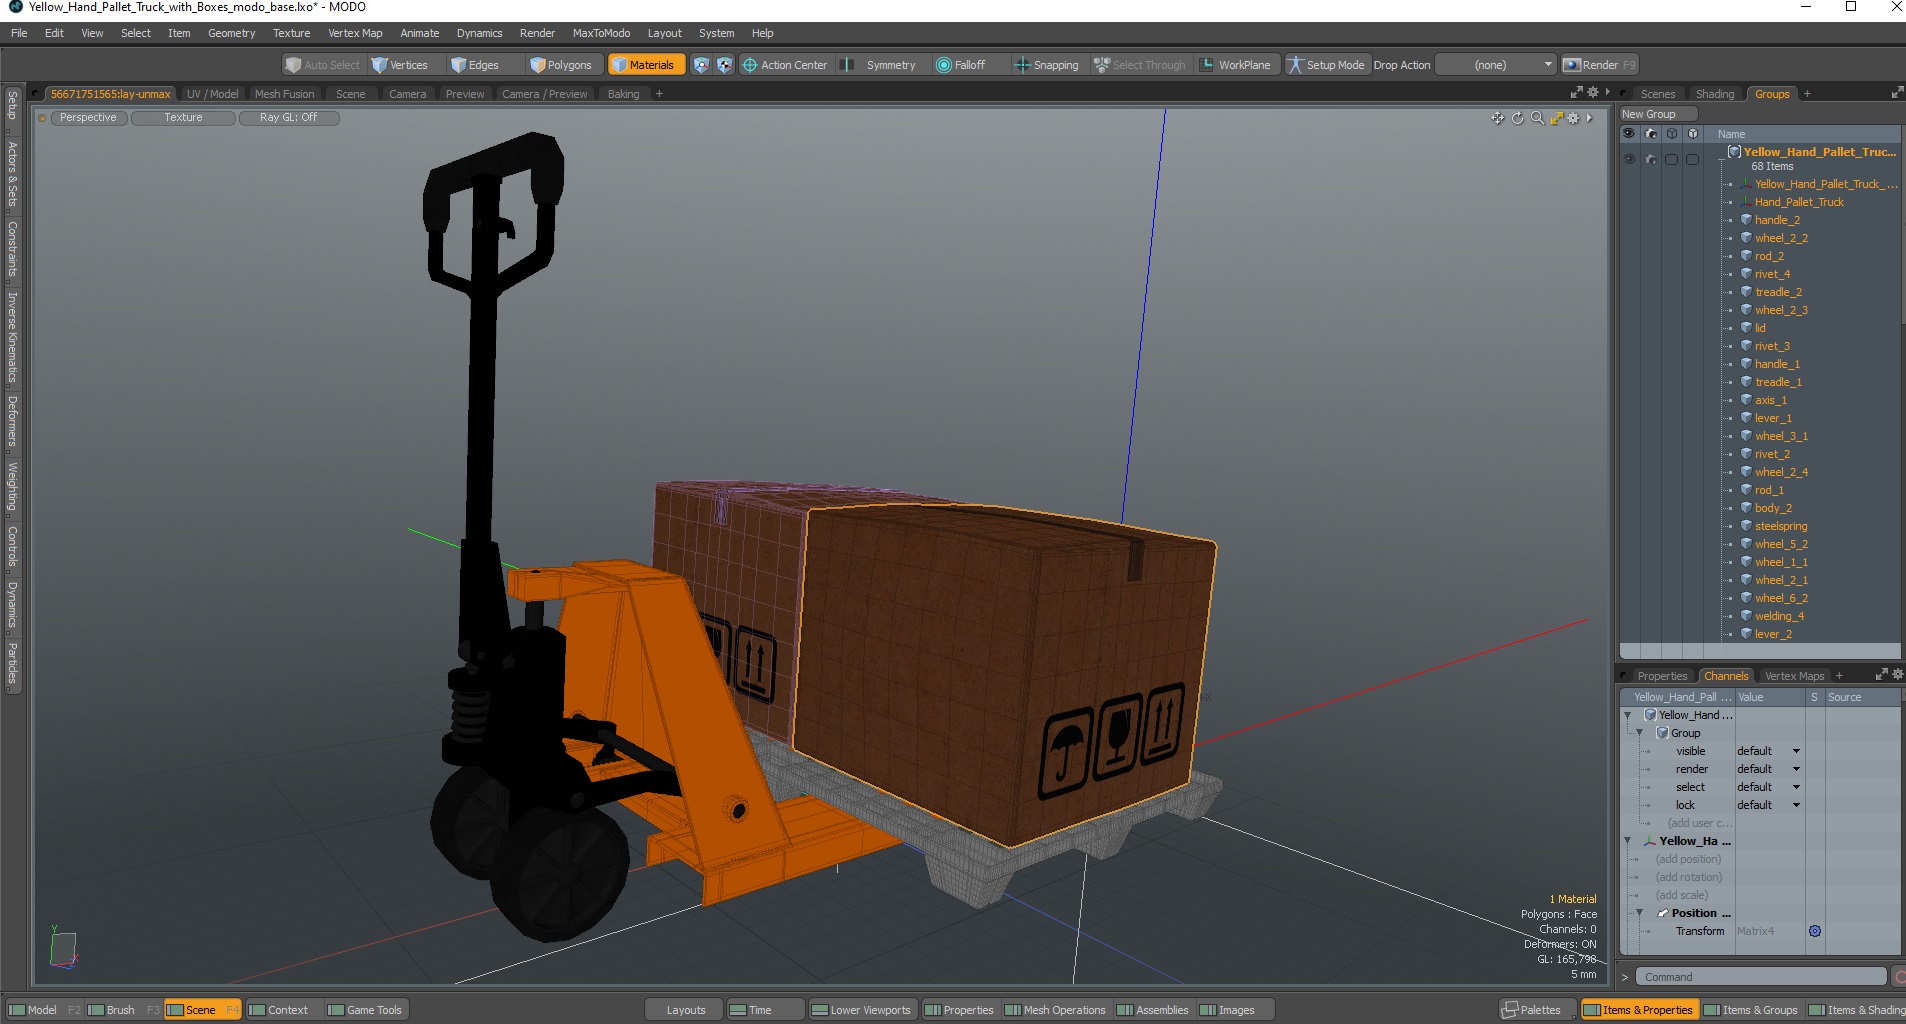This screenshot has width=1906, height=1024.
Task: Expand Groups panel with corner arrows icon
Action: click(1897, 93)
